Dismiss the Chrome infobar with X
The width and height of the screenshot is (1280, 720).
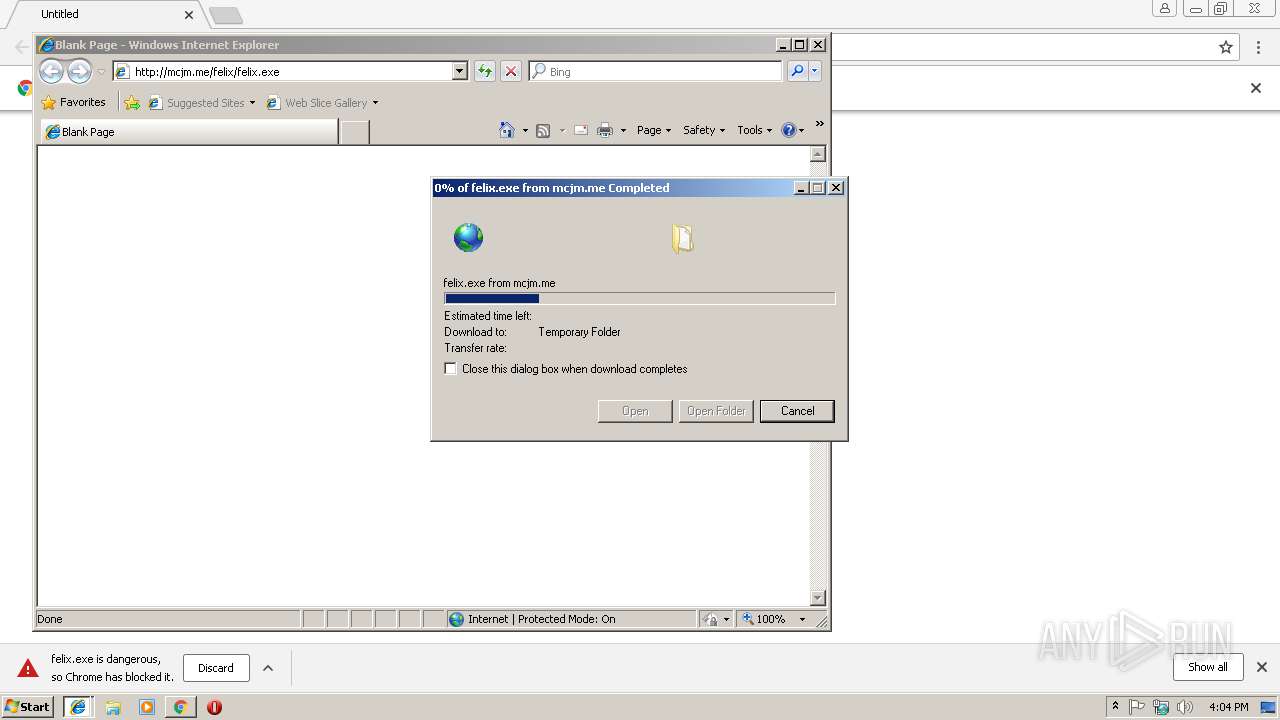1256,88
